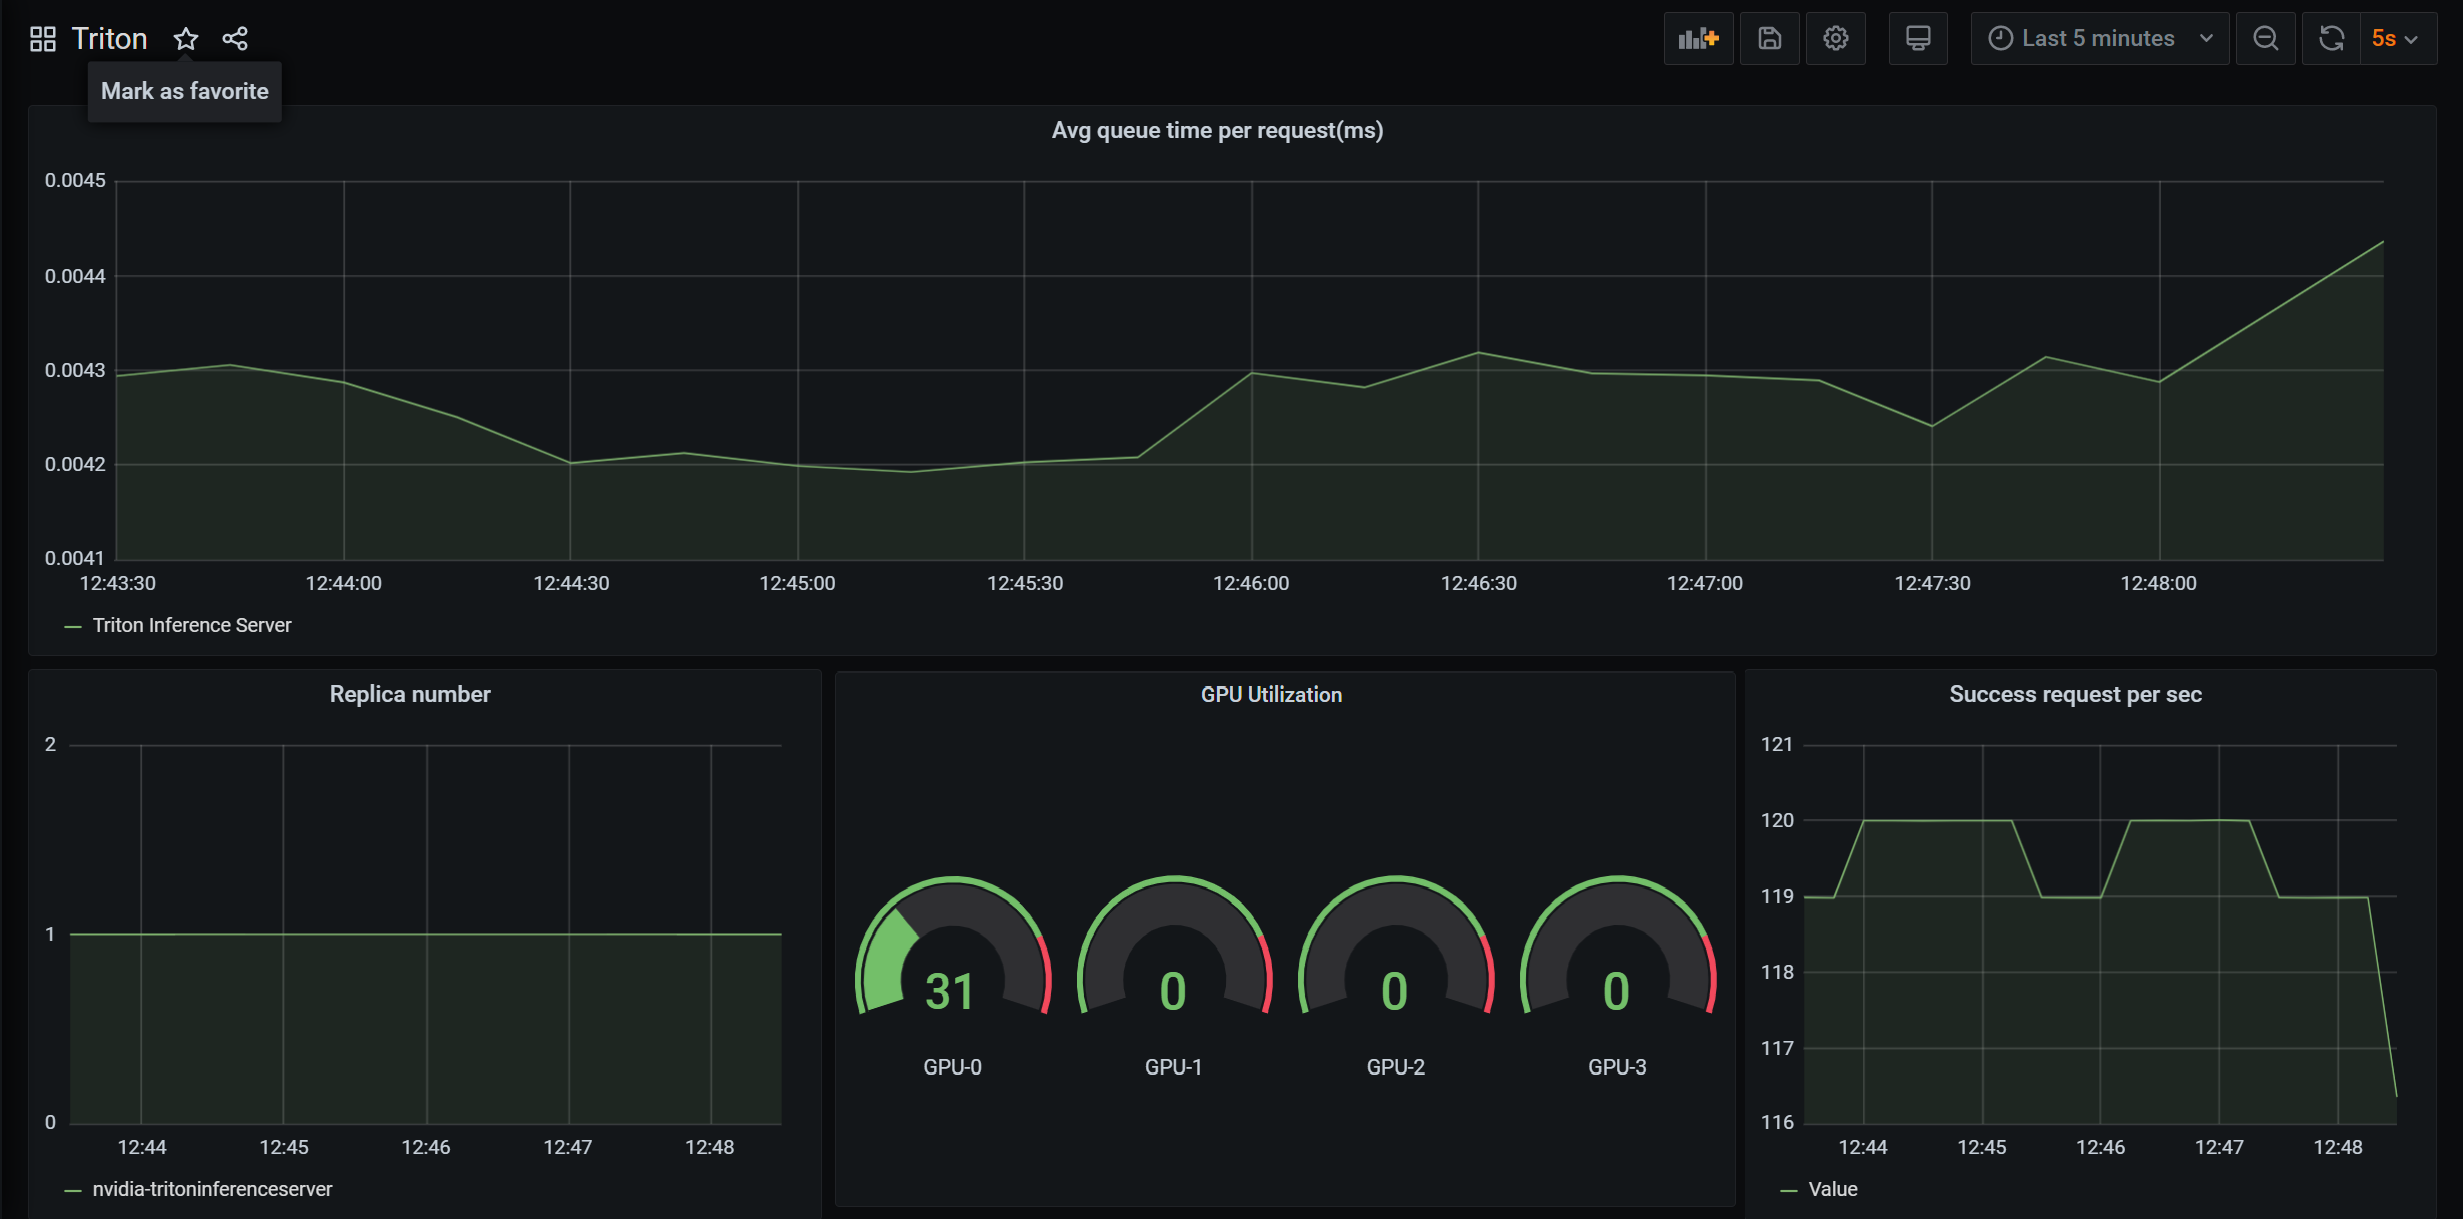Viewport: 2463px width, 1219px height.
Task: Expand the 5s refresh interval dropdown
Action: click(x=2398, y=39)
